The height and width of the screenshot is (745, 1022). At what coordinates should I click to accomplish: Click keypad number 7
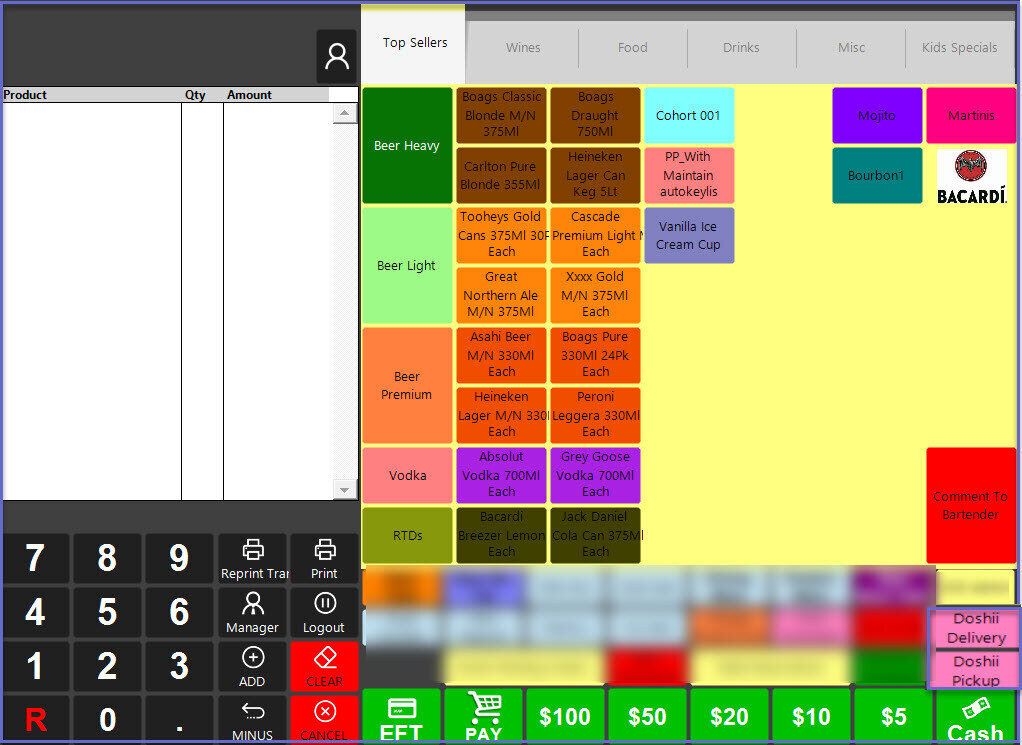click(36, 559)
